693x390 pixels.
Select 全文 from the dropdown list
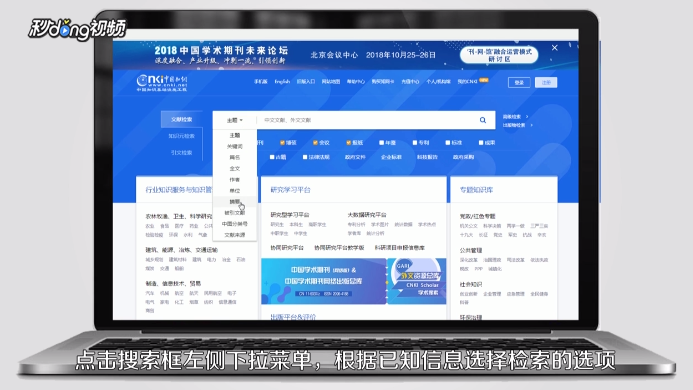coord(235,168)
